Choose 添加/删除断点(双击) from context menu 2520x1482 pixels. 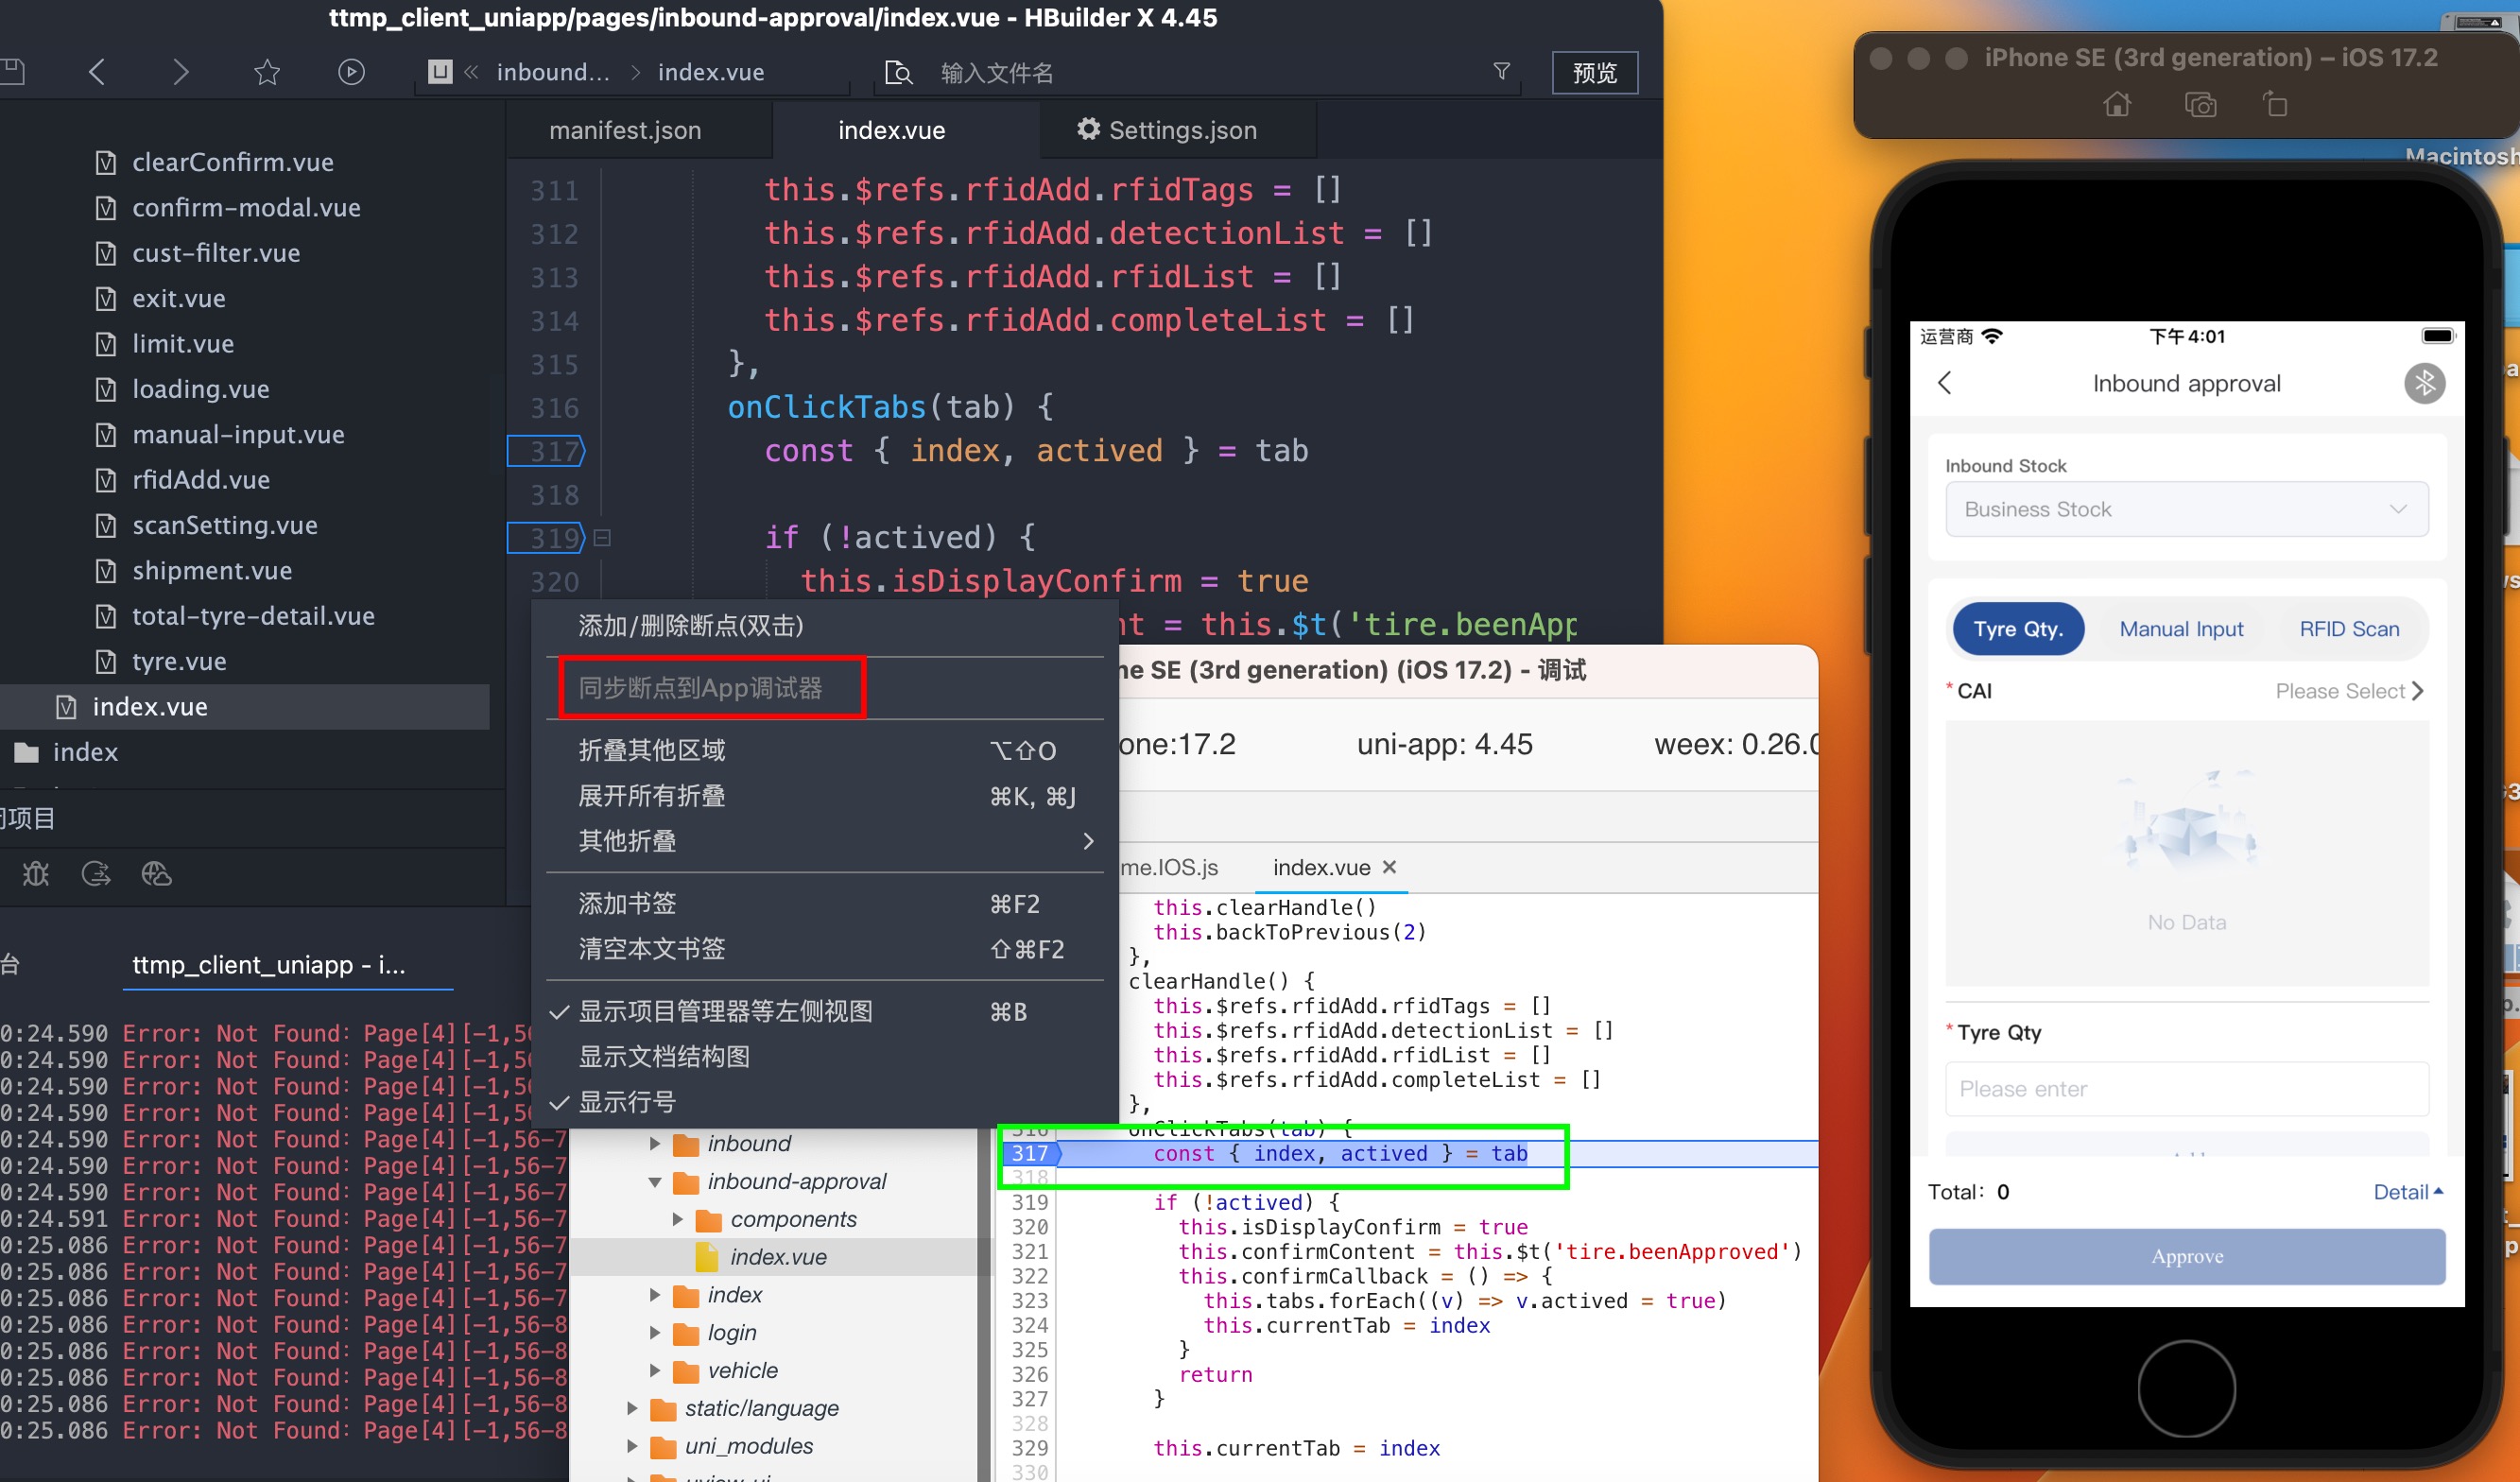click(825, 626)
